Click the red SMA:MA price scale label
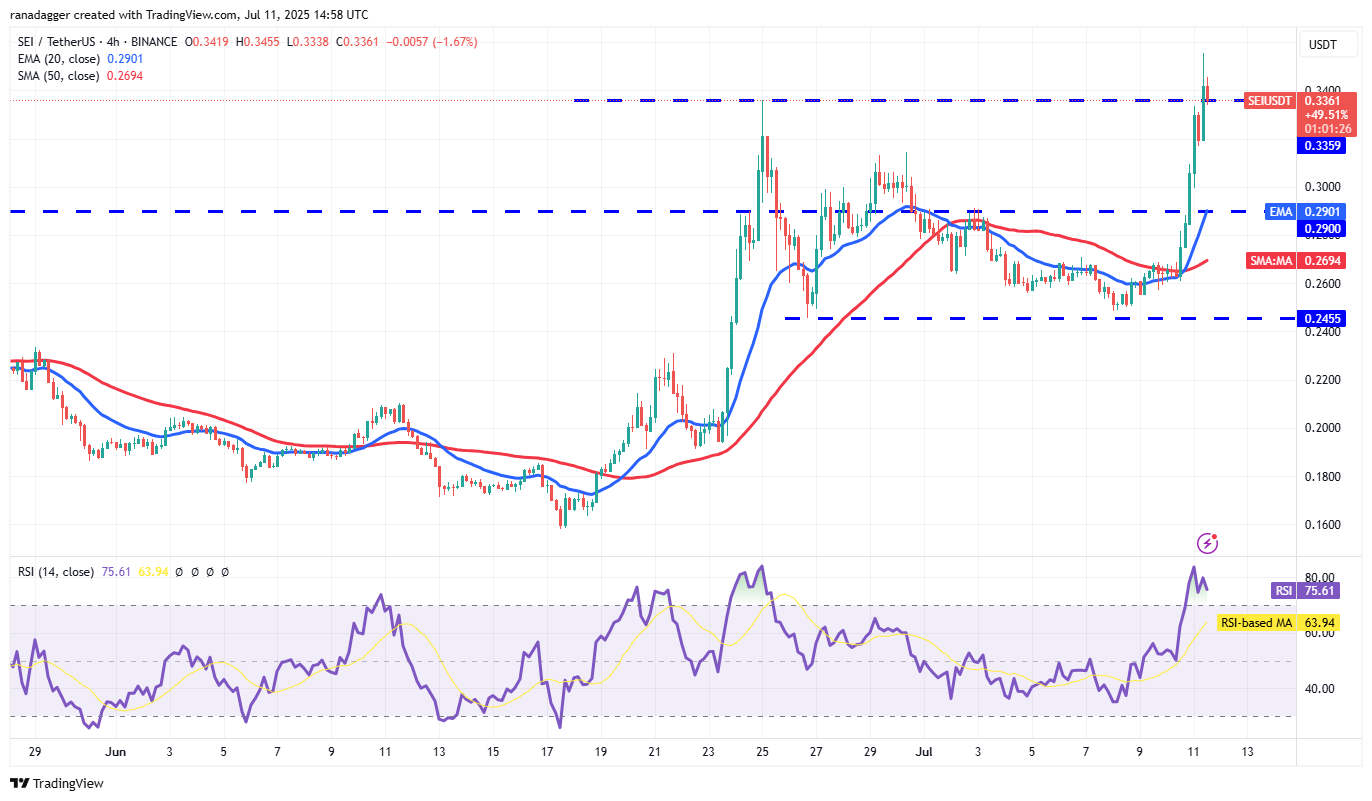The width and height of the screenshot is (1372, 801). tap(1271, 260)
